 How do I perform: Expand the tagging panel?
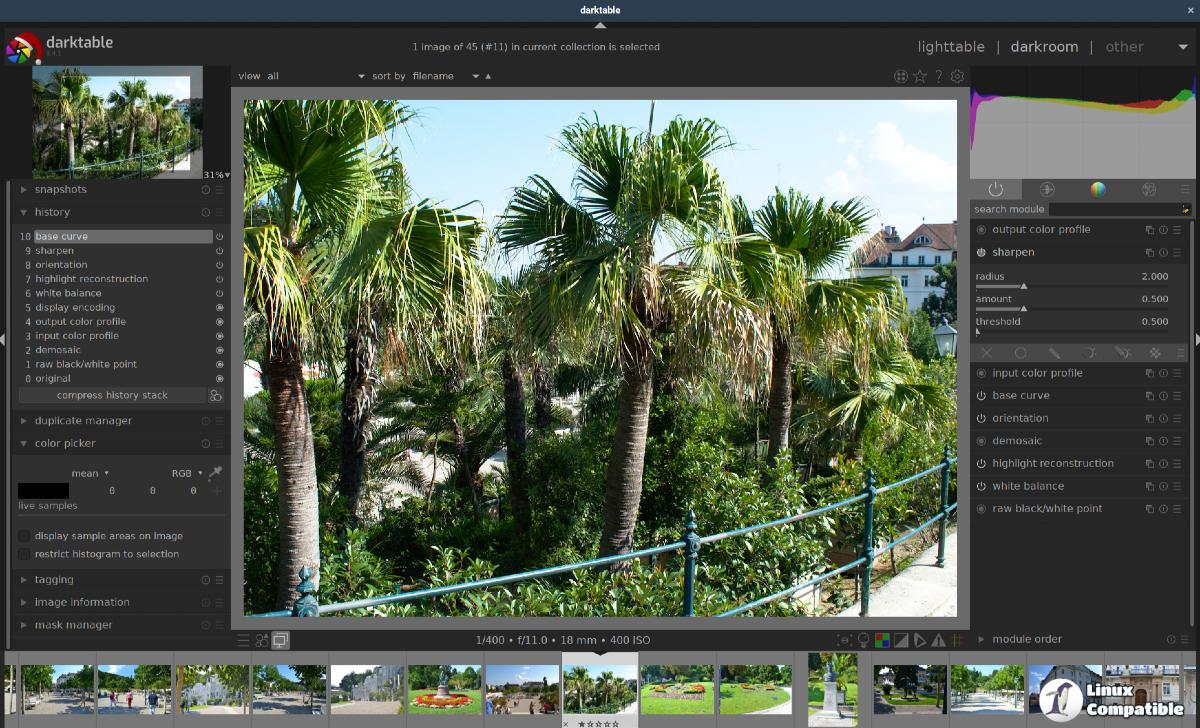54,580
